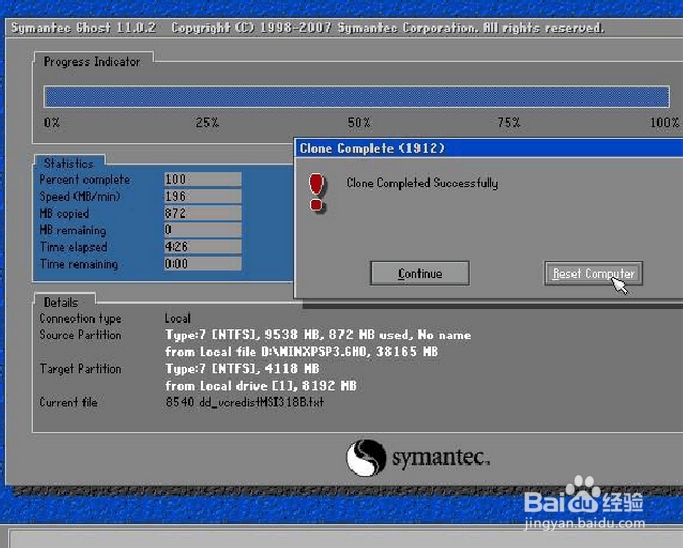The height and width of the screenshot is (548, 683).
Task: Click the Time remaining value 0:00
Action: click(x=203, y=264)
